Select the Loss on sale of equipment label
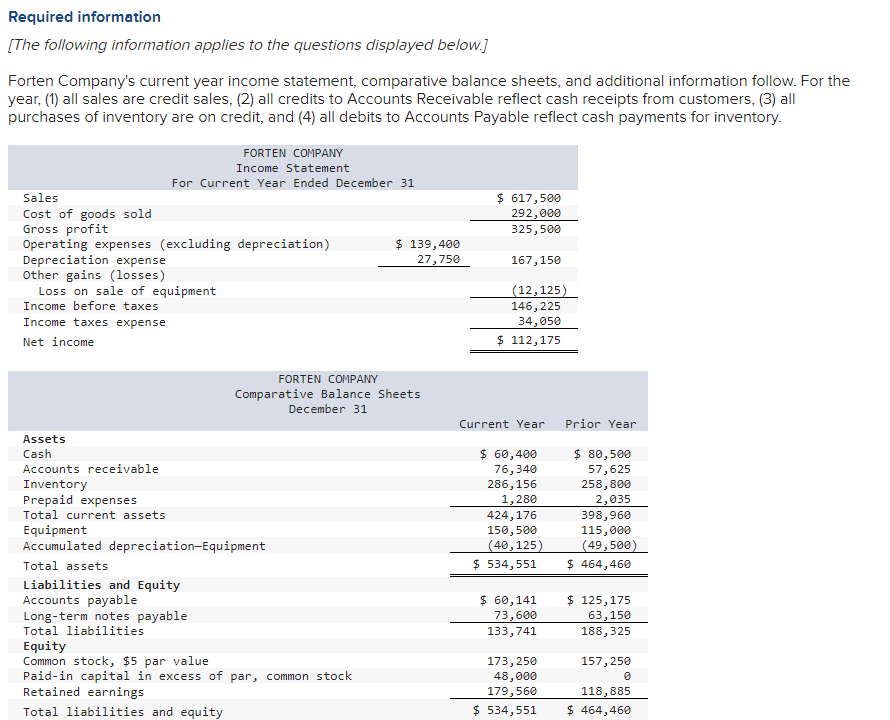890x720 pixels. [x=127, y=291]
